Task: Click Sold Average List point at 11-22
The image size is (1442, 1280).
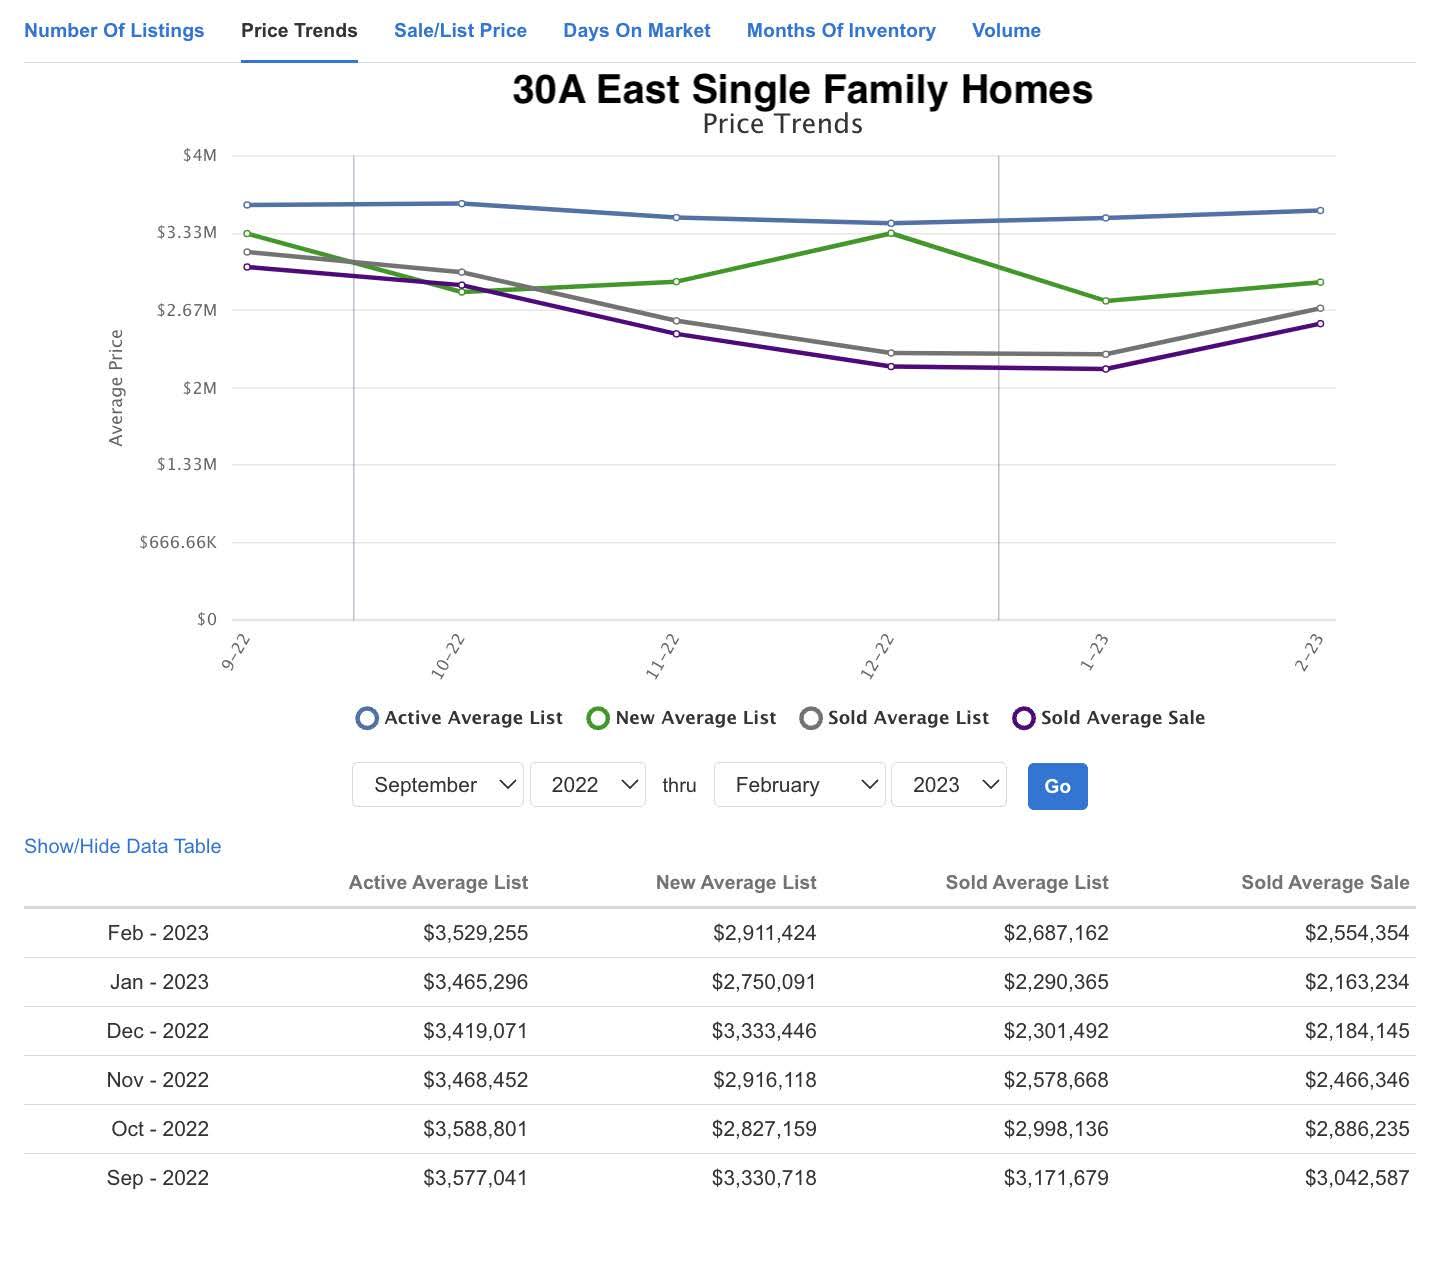Action: pyautogui.click(x=676, y=321)
